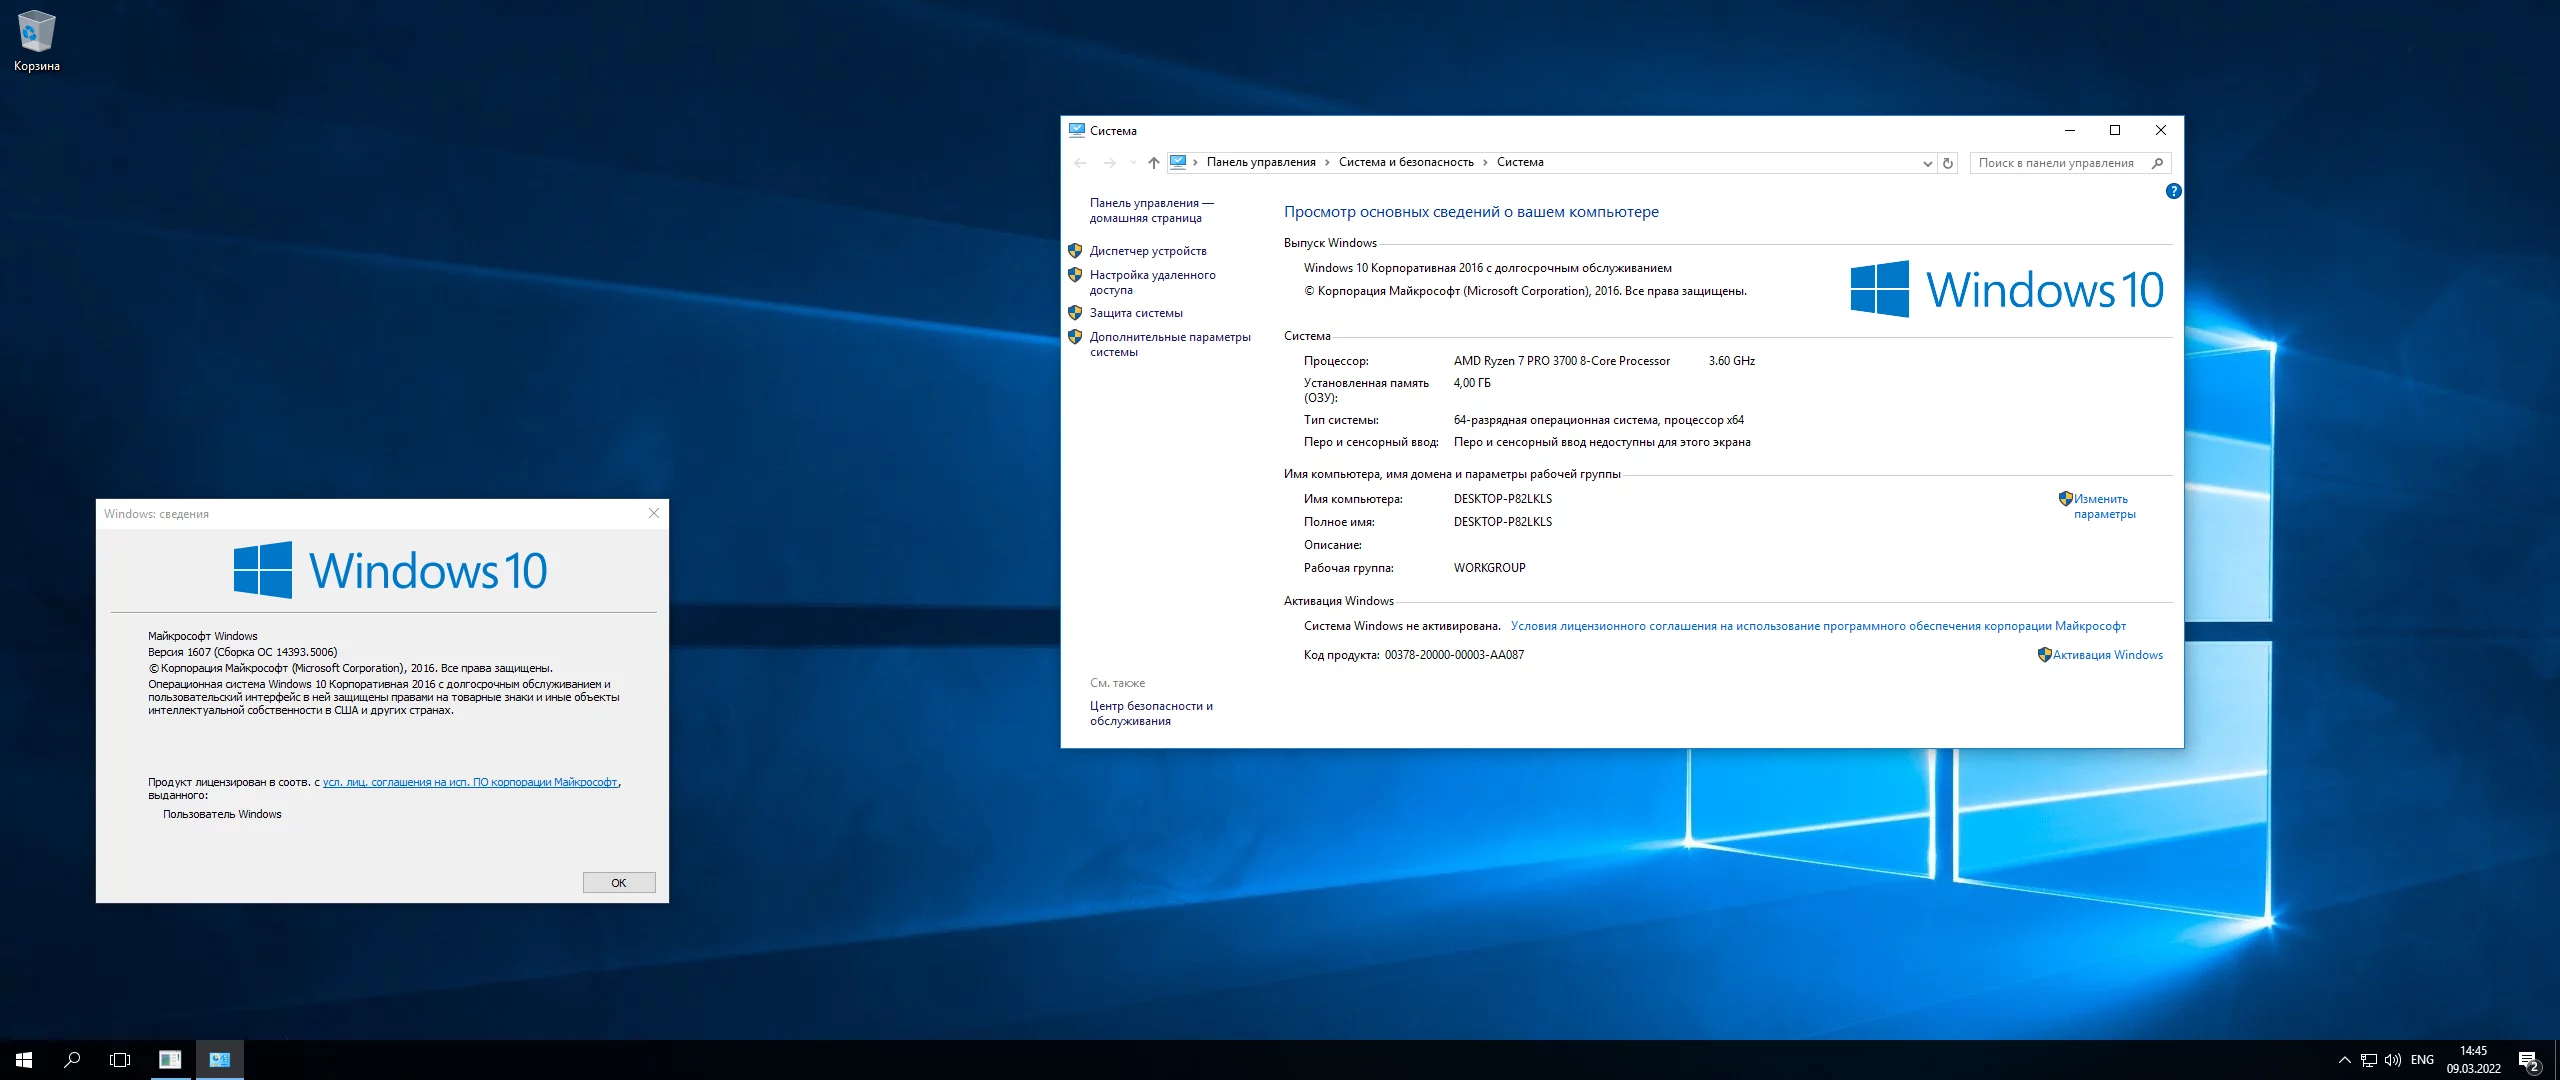Click the up arrow navigation icon
This screenshot has width=2560, height=1080.
(1153, 163)
